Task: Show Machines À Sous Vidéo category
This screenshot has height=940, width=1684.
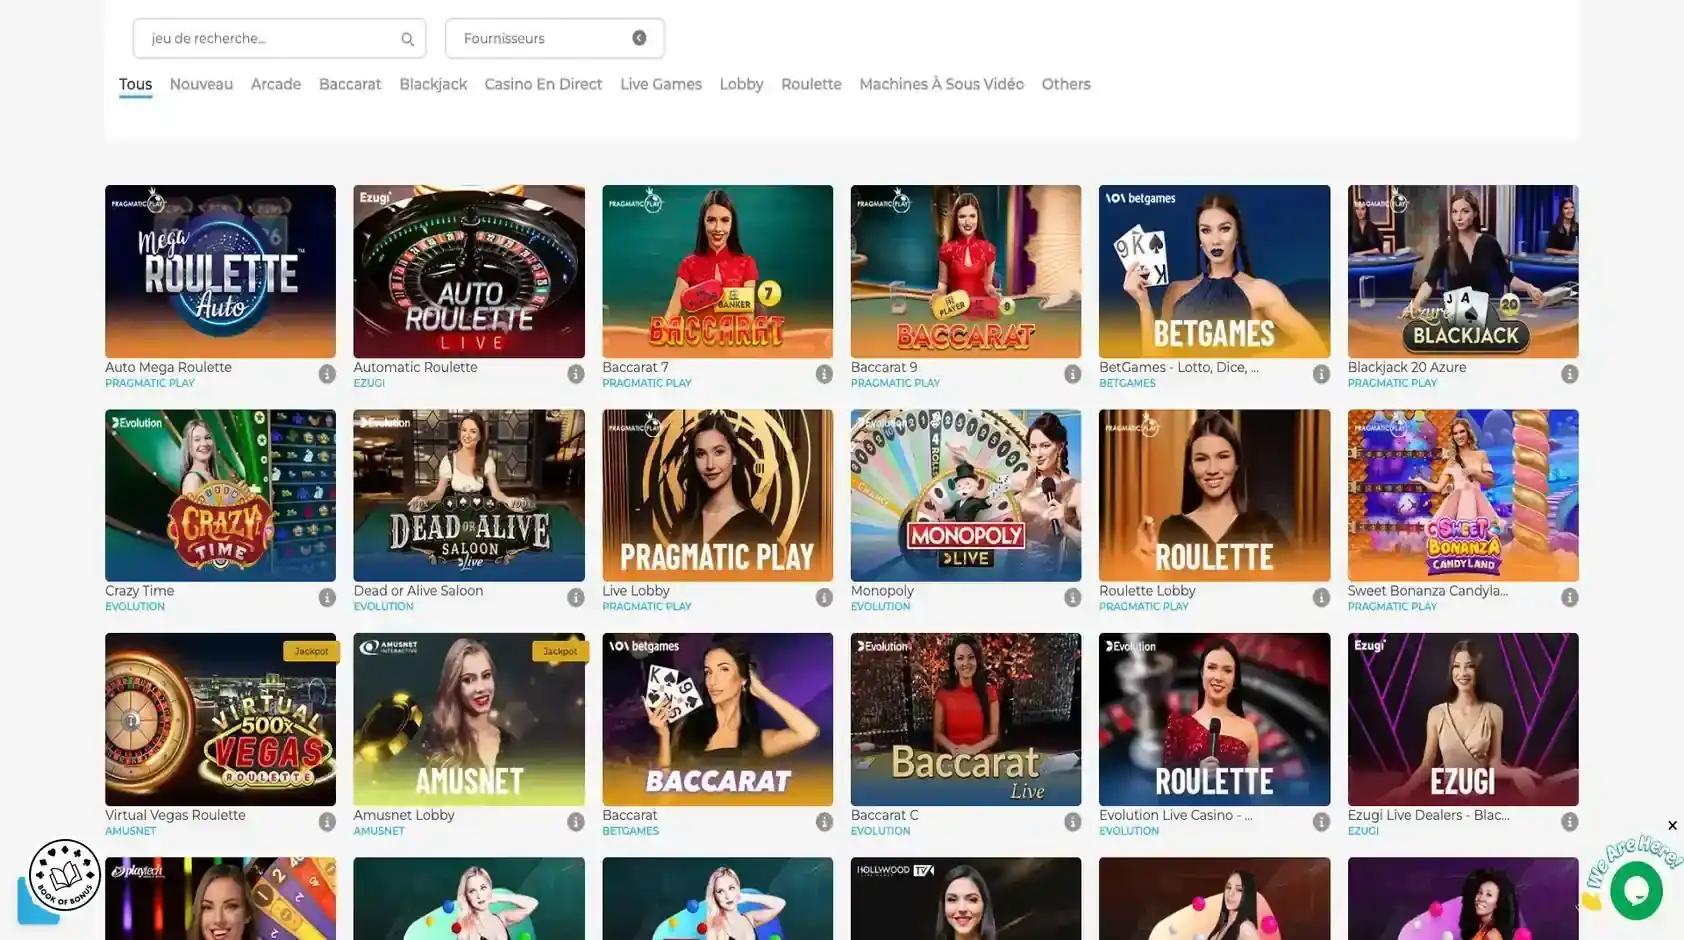Action: pos(941,84)
